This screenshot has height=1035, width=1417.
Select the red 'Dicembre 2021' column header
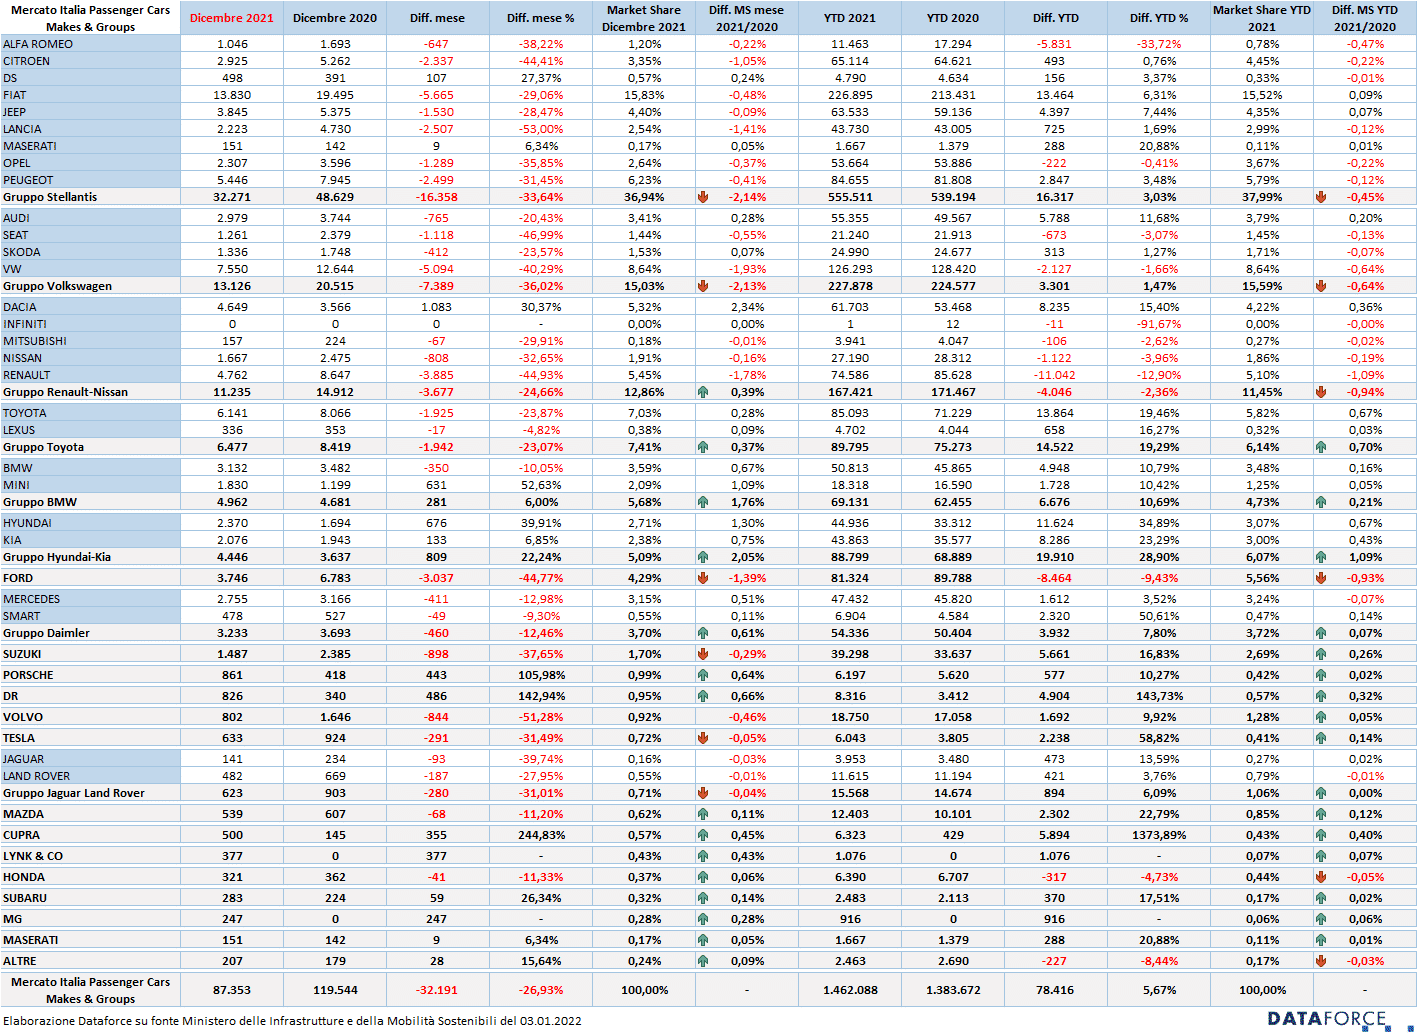point(232,18)
